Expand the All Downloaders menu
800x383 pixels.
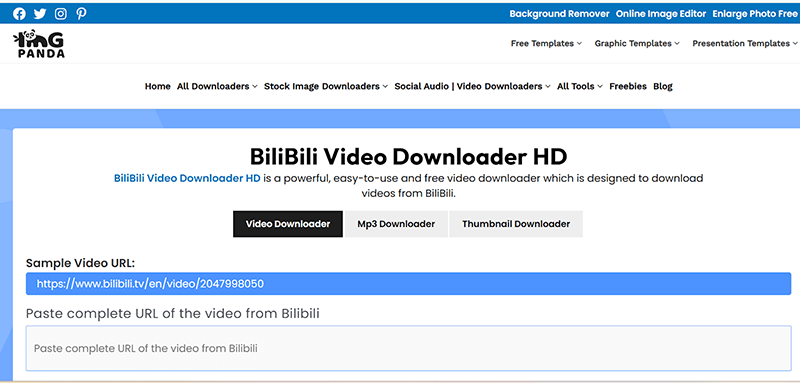pyautogui.click(x=217, y=86)
